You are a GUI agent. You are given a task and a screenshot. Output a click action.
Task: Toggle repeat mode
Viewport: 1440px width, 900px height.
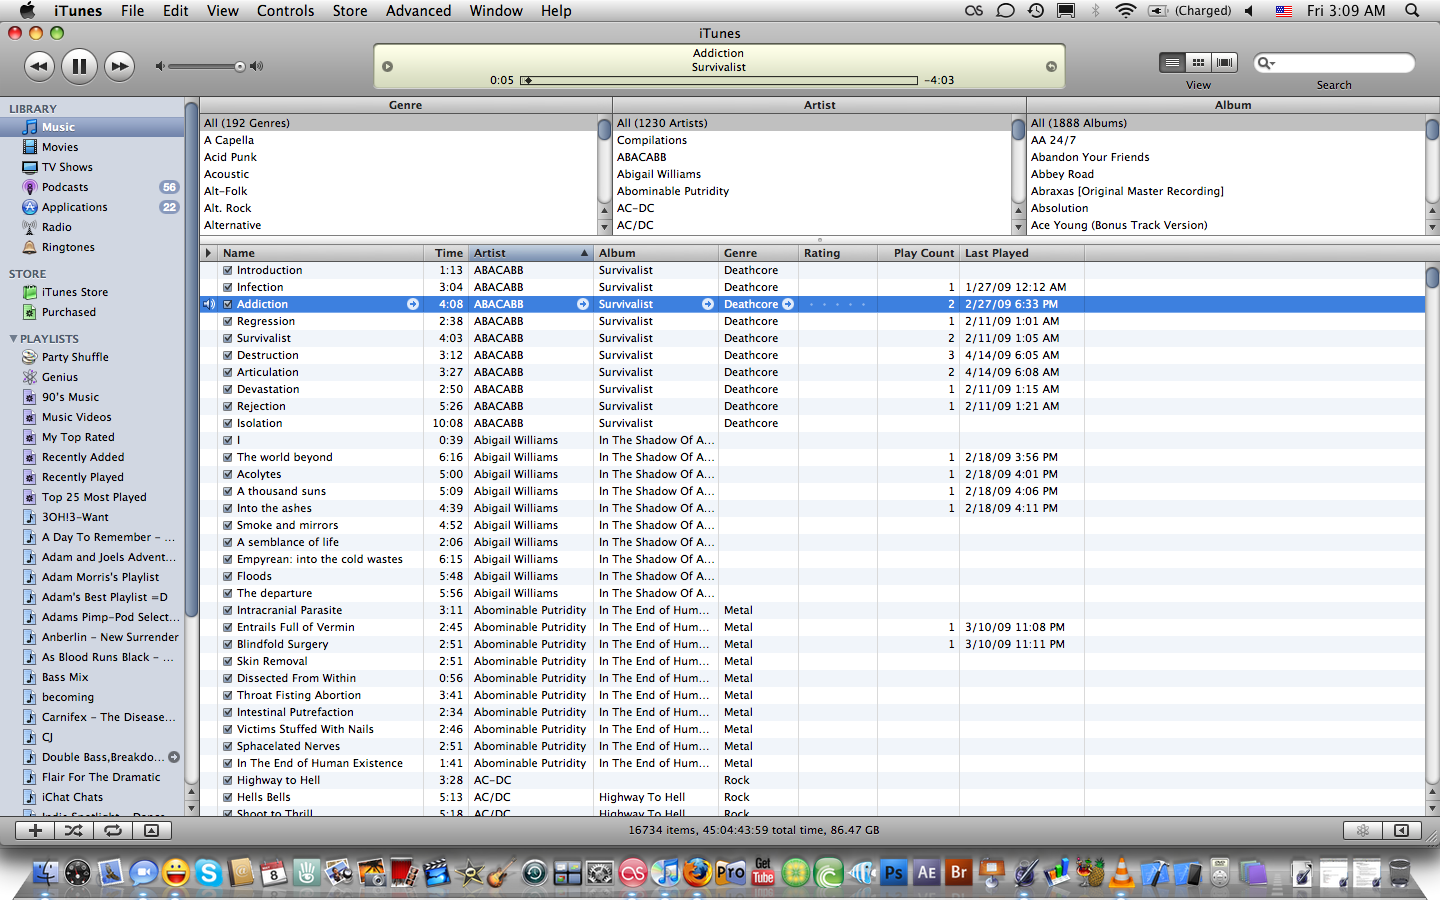click(x=113, y=830)
